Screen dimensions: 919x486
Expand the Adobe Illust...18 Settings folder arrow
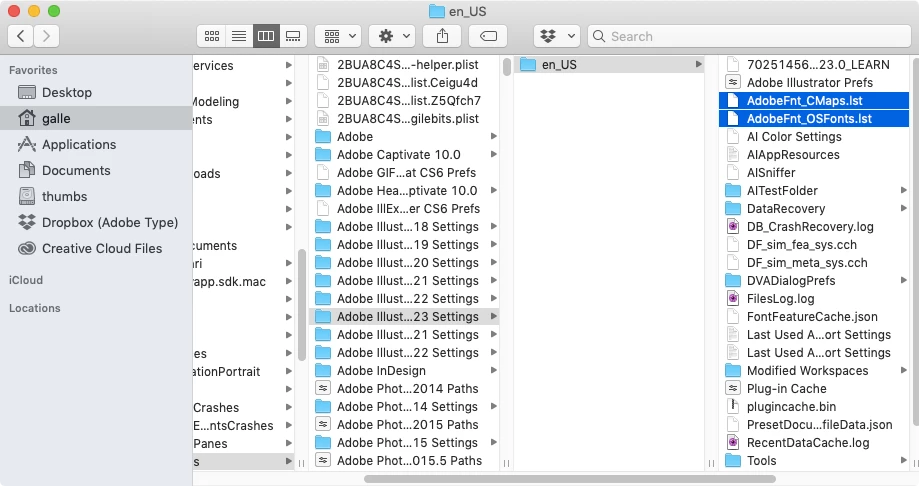click(493, 227)
